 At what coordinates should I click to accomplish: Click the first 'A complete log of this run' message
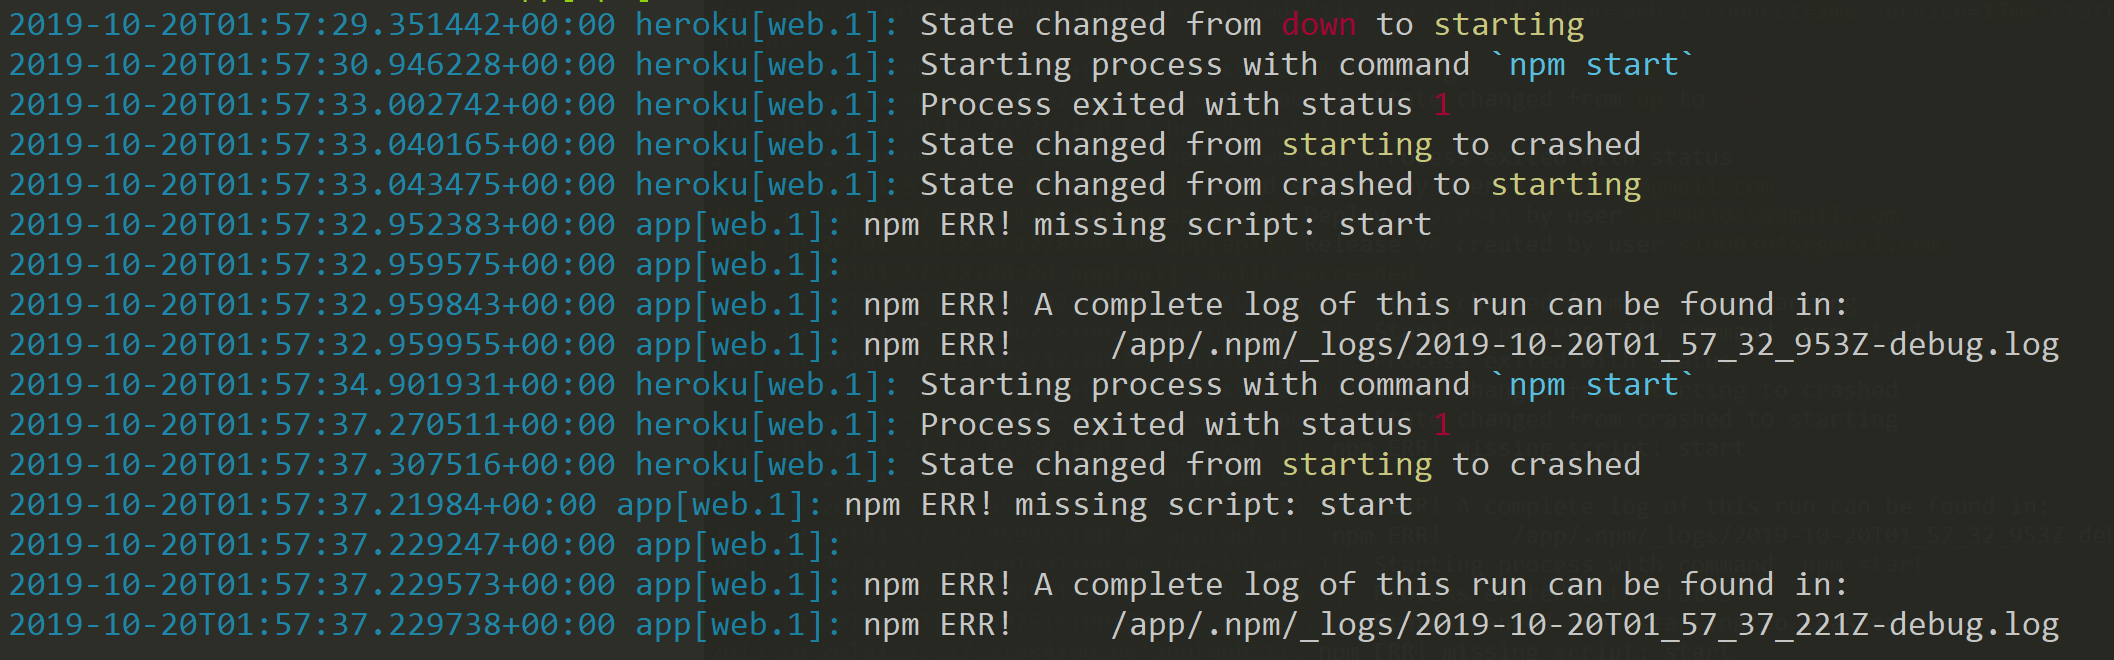pyautogui.click(x=1355, y=305)
